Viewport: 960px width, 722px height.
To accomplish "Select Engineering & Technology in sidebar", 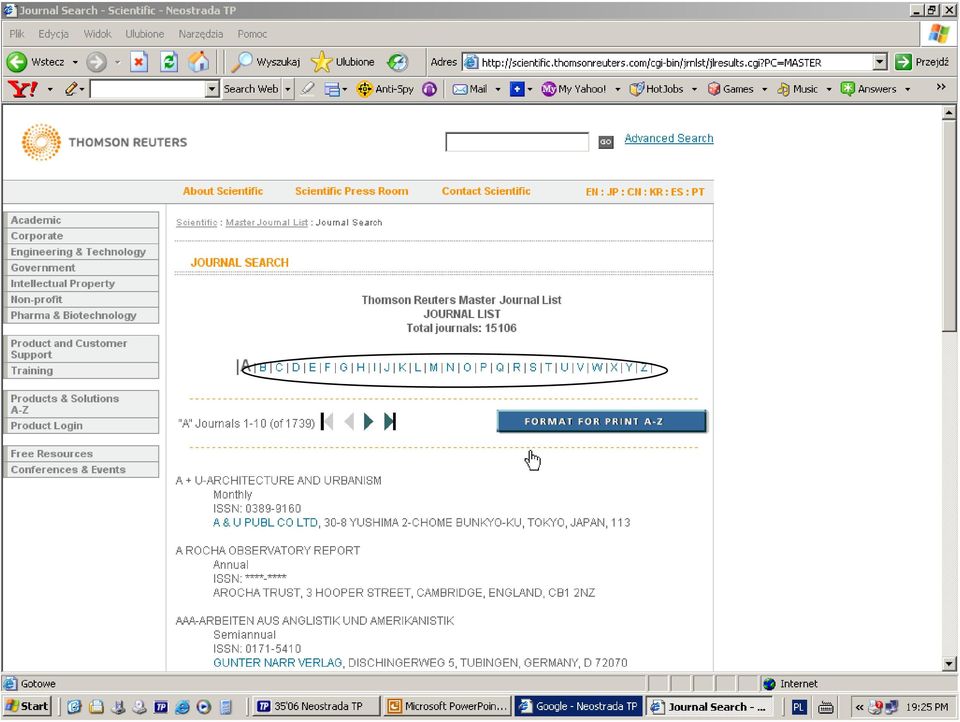I will click(x=81, y=252).
